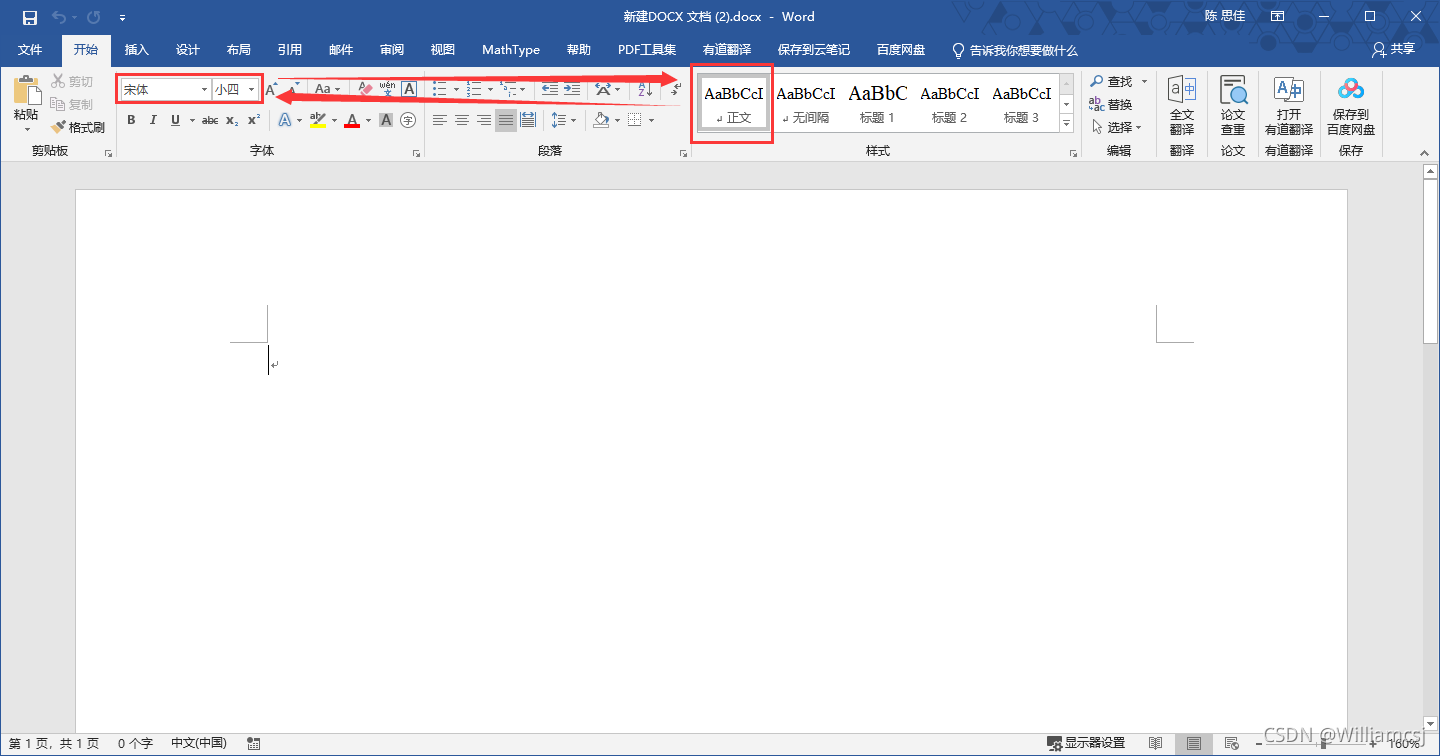Click the Sort A-Z icon
The width and height of the screenshot is (1440, 756).
pos(646,89)
